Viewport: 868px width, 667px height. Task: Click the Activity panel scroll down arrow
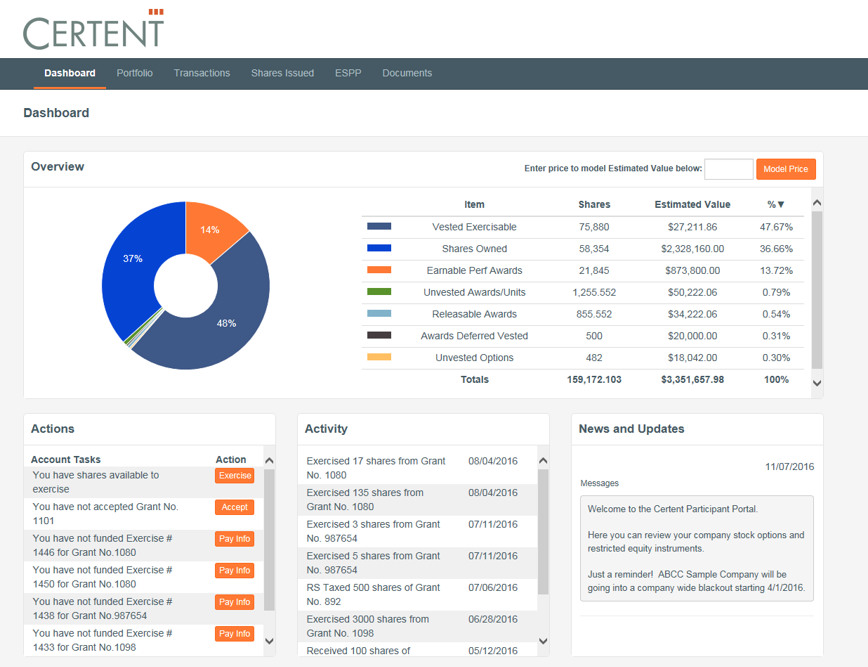pyautogui.click(x=543, y=641)
